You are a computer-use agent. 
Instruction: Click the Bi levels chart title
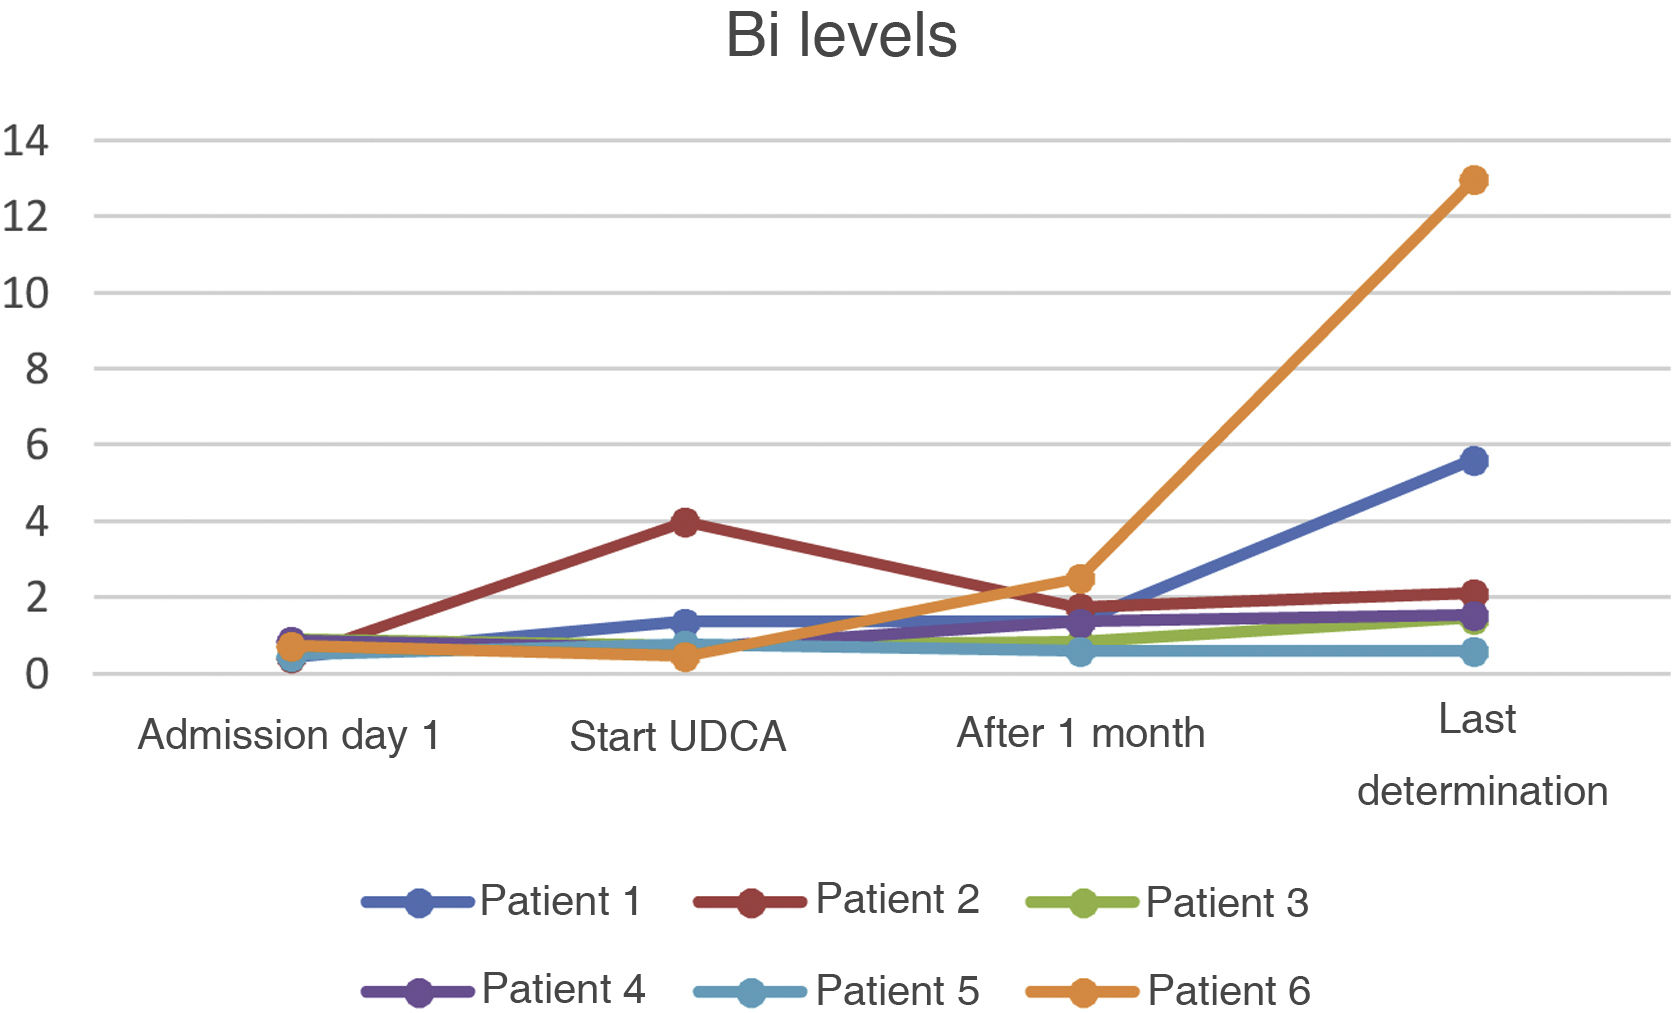pyautogui.click(x=841, y=36)
